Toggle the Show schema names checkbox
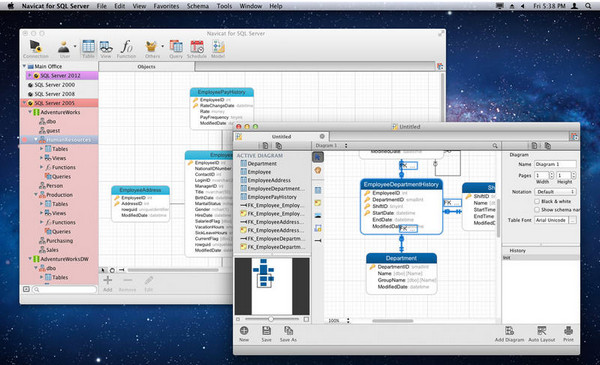The image size is (600, 365). click(x=537, y=210)
